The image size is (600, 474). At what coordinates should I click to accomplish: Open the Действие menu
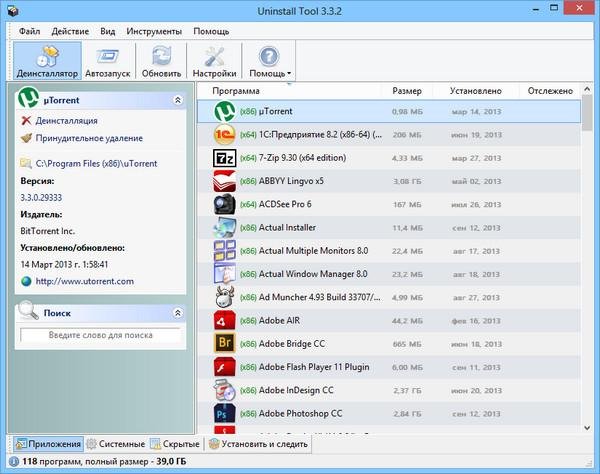pos(70,31)
